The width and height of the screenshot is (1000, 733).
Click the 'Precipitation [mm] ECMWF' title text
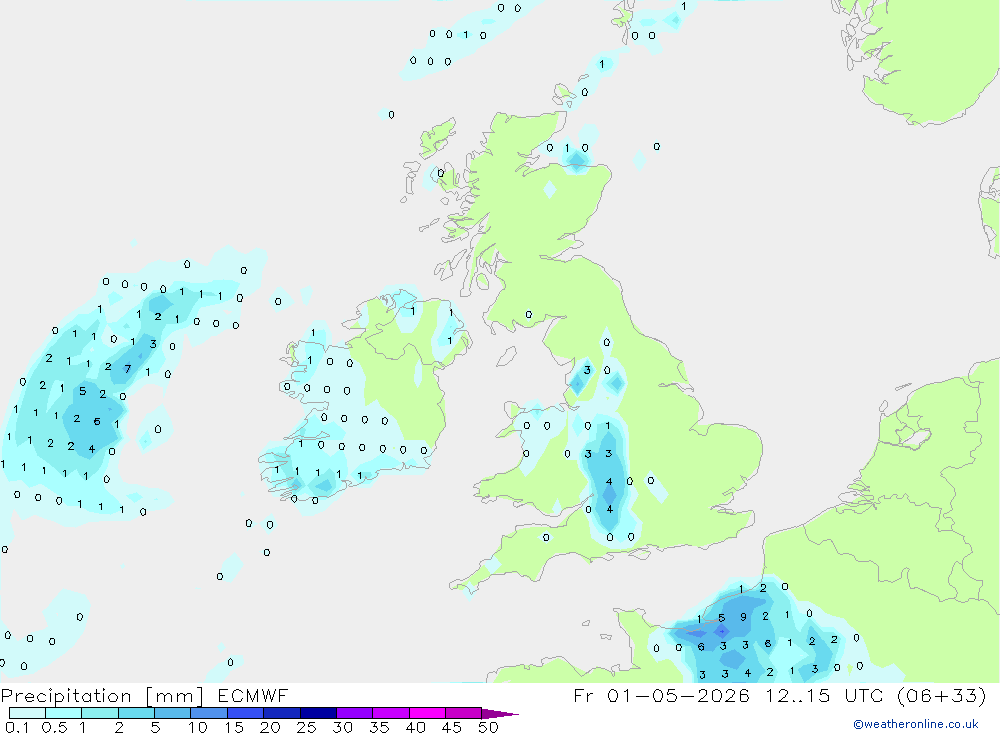(x=145, y=696)
